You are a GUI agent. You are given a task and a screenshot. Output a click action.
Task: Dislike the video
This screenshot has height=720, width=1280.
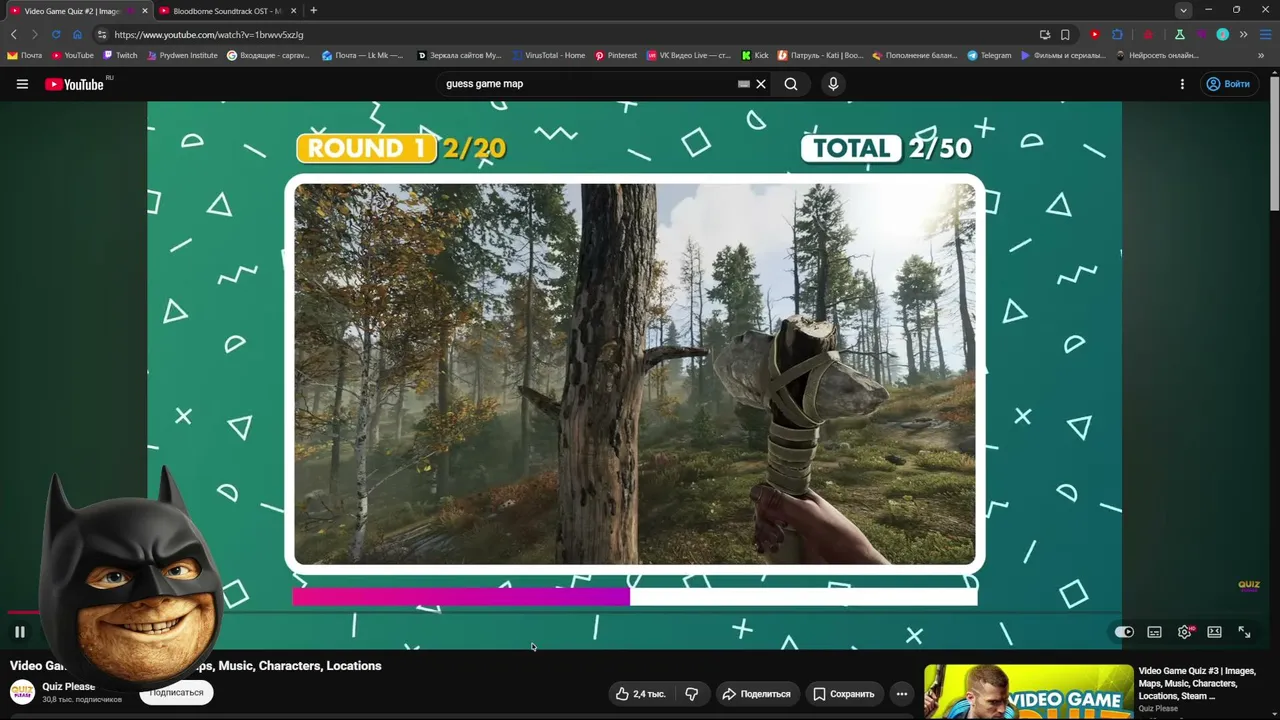pos(691,694)
